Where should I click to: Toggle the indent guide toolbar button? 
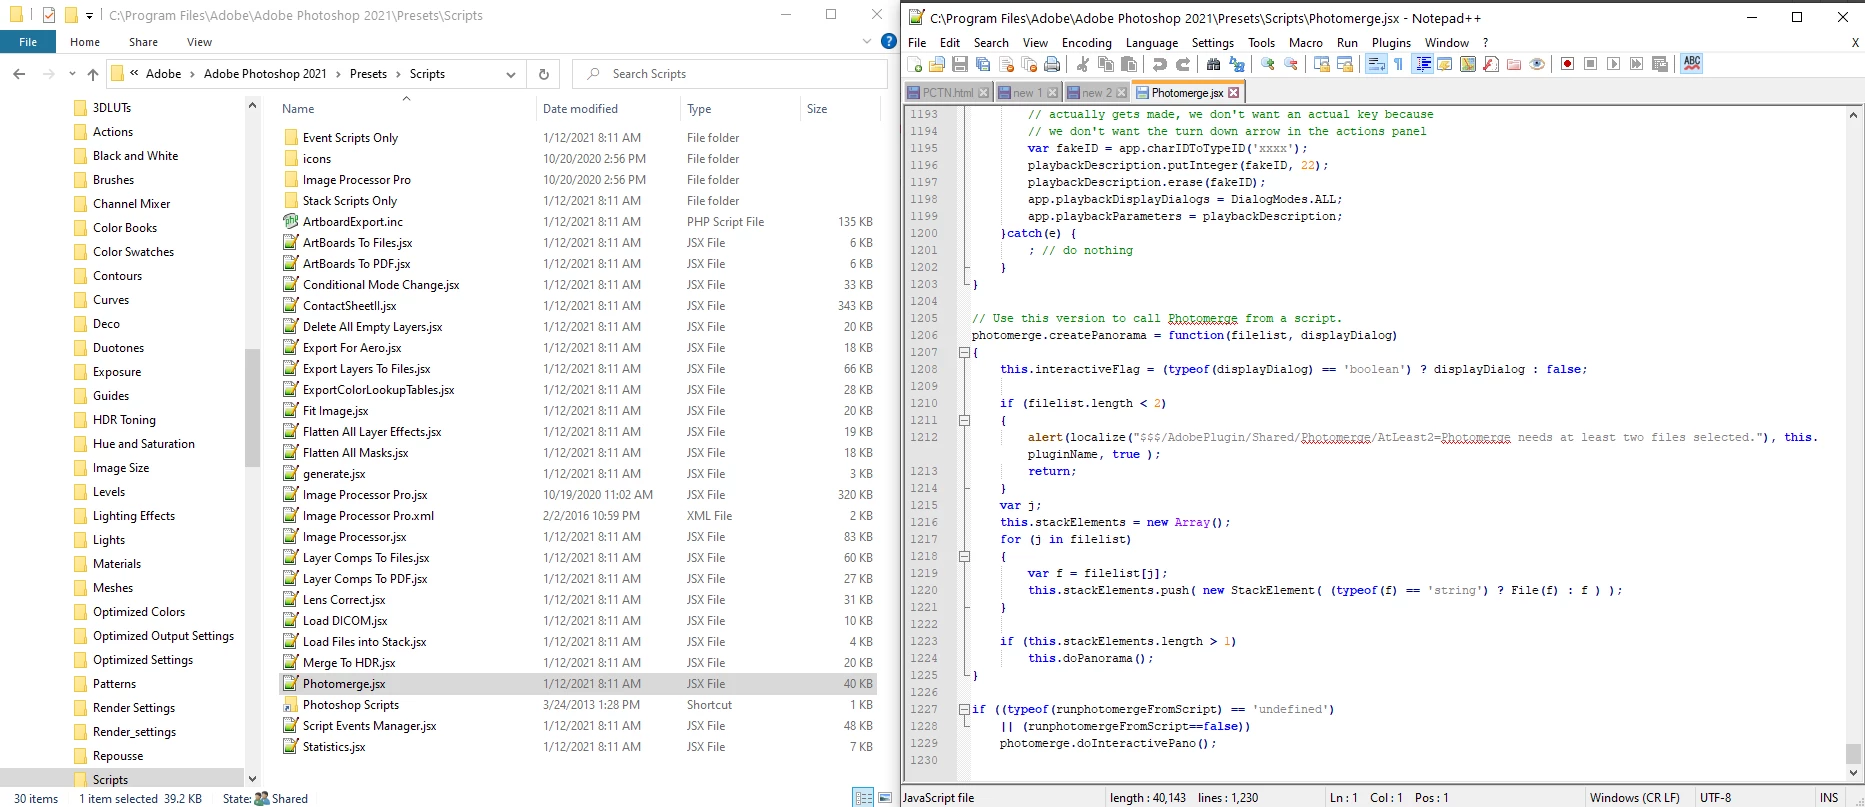click(x=1422, y=64)
